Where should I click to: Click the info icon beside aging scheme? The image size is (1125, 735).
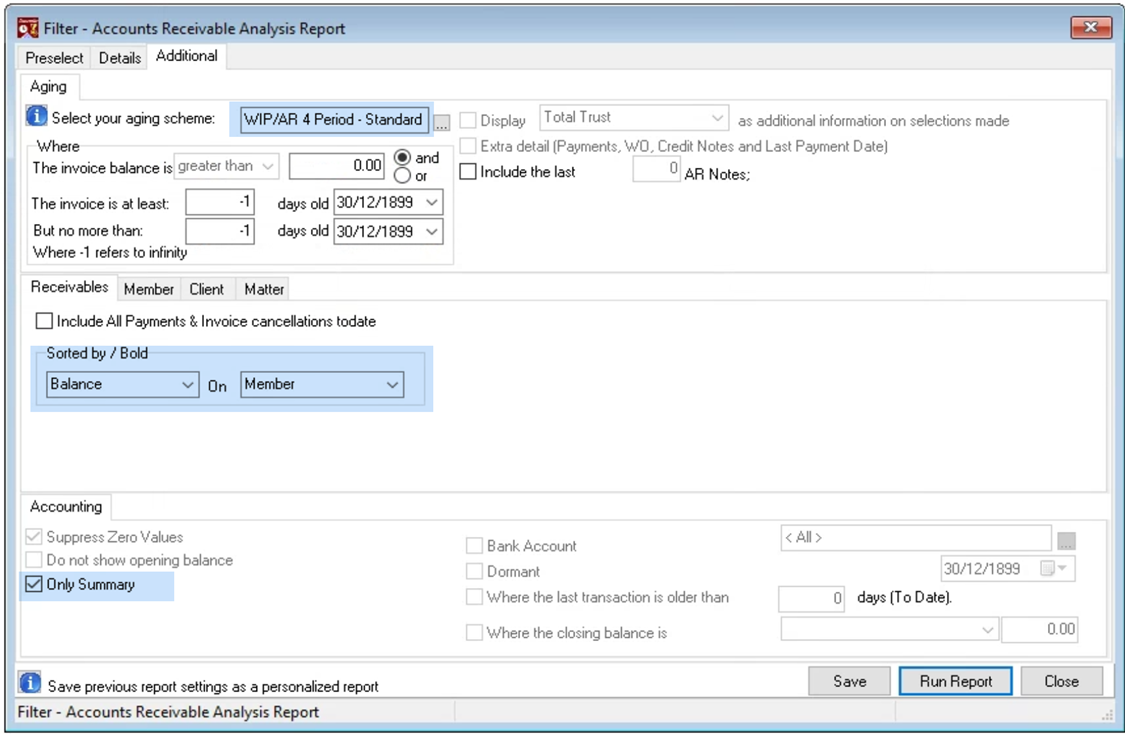(x=37, y=116)
